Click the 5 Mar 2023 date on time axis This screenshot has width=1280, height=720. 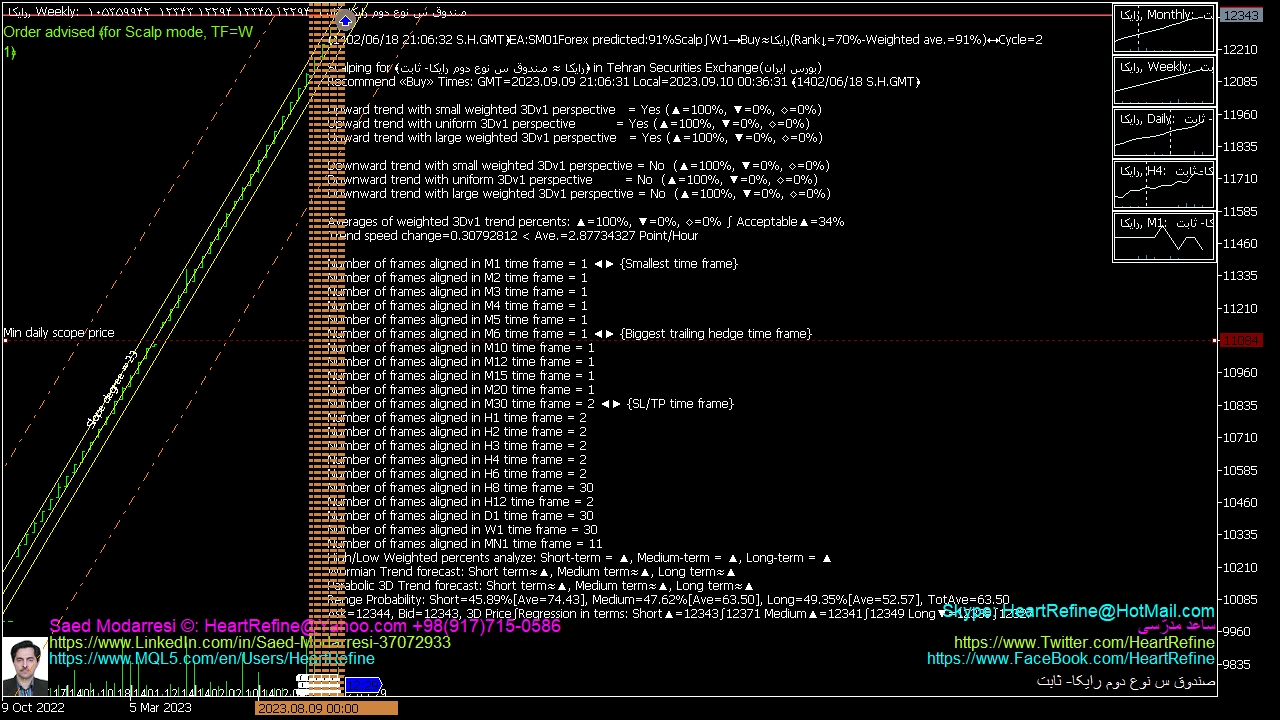click(160, 708)
